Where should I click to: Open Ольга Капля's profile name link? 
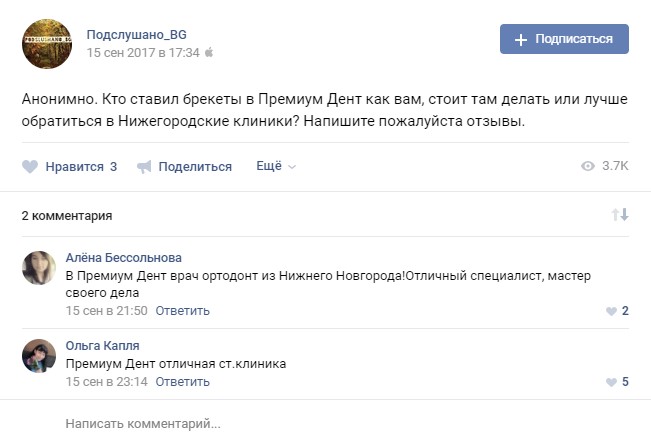click(103, 346)
